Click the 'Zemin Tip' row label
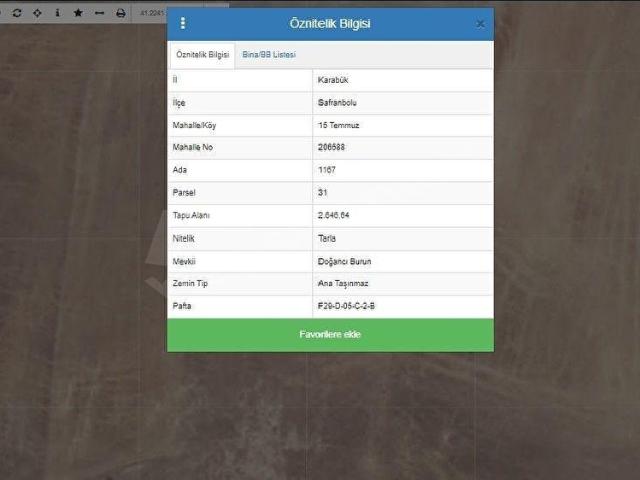Image resolution: width=640 pixels, height=480 pixels. (190, 283)
